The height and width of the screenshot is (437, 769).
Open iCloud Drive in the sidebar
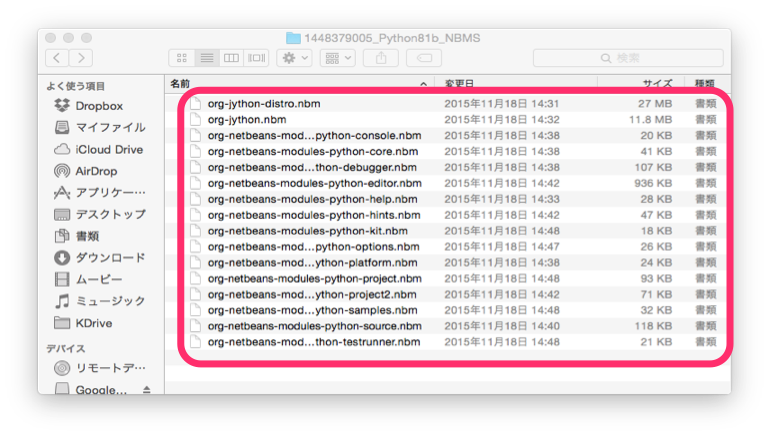tap(98, 150)
